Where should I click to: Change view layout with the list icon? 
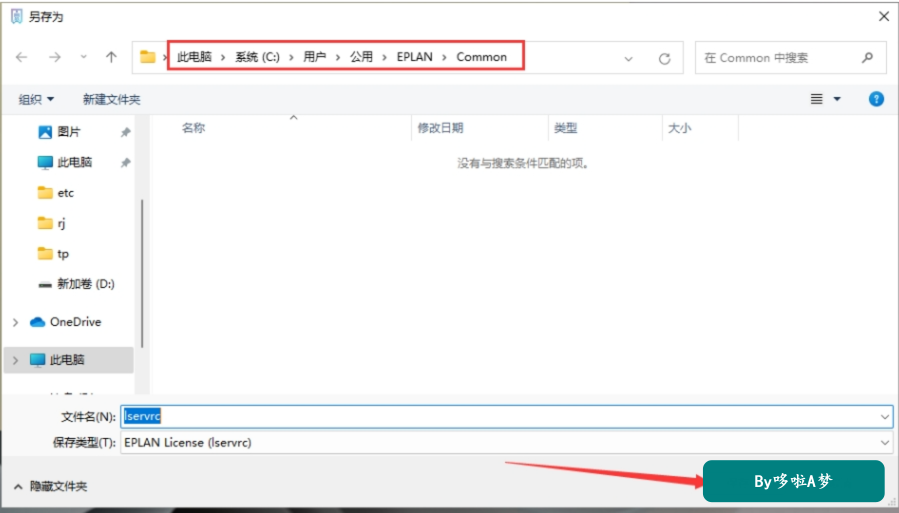(816, 99)
